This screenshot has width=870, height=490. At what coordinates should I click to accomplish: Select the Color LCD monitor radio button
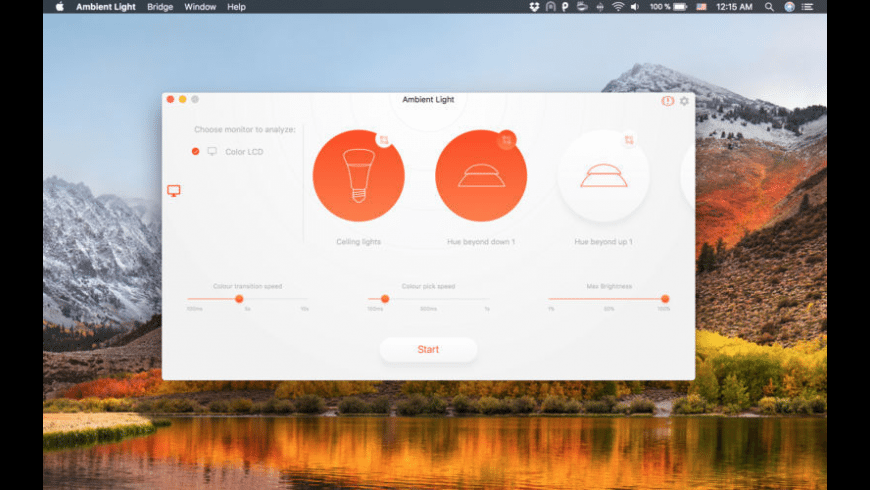pos(195,151)
